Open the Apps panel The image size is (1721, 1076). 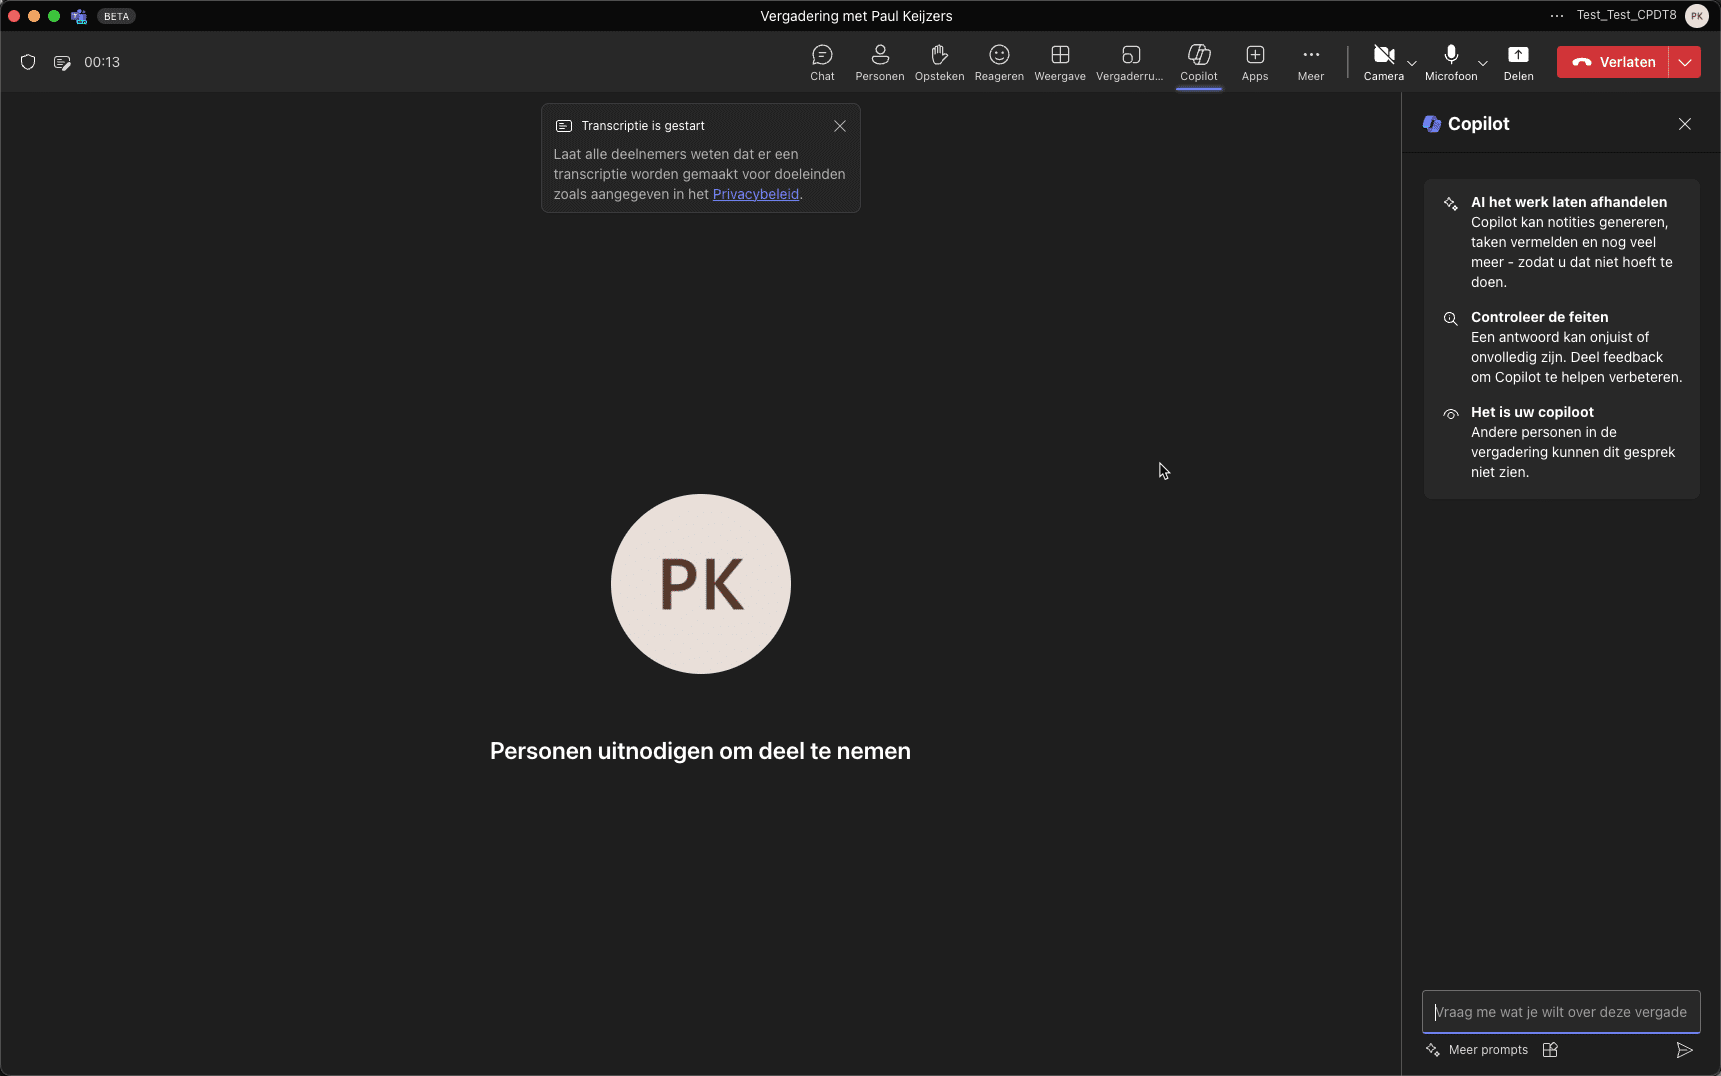(1254, 62)
